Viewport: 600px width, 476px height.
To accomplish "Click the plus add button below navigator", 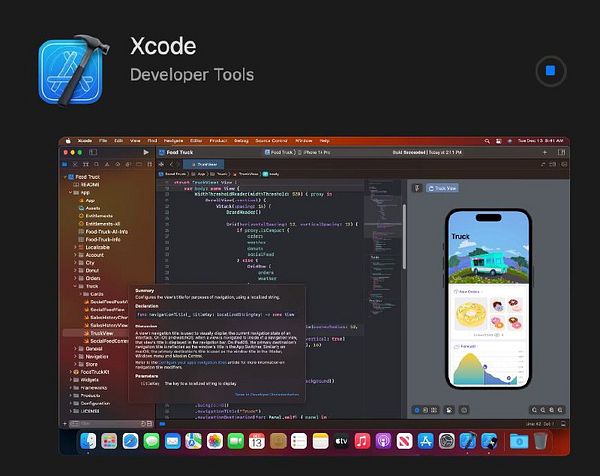I will [x=65, y=424].
